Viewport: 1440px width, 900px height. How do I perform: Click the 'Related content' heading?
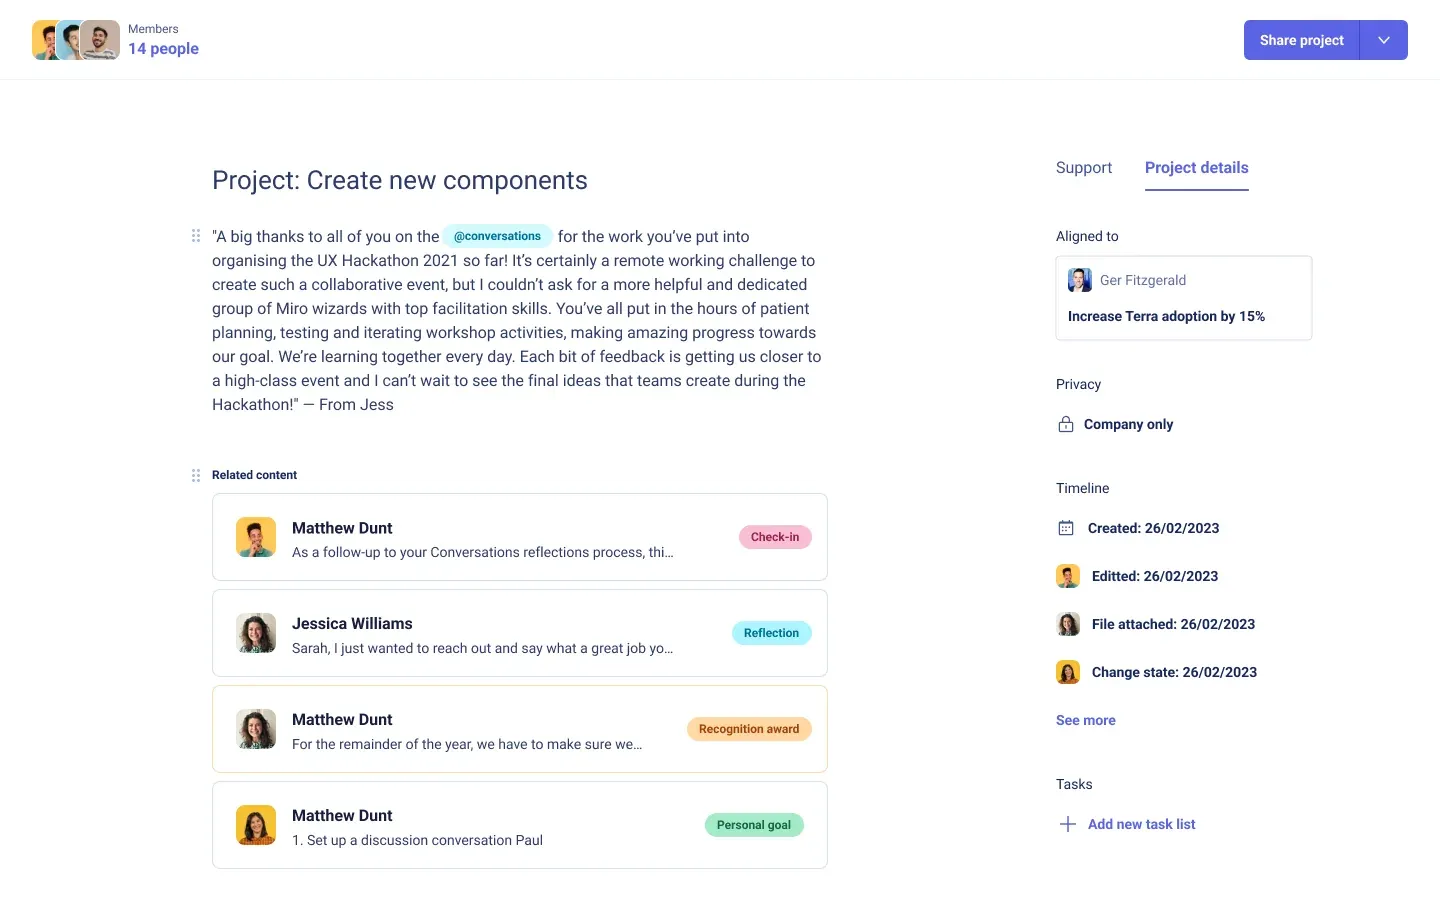[x=254, y=475]
